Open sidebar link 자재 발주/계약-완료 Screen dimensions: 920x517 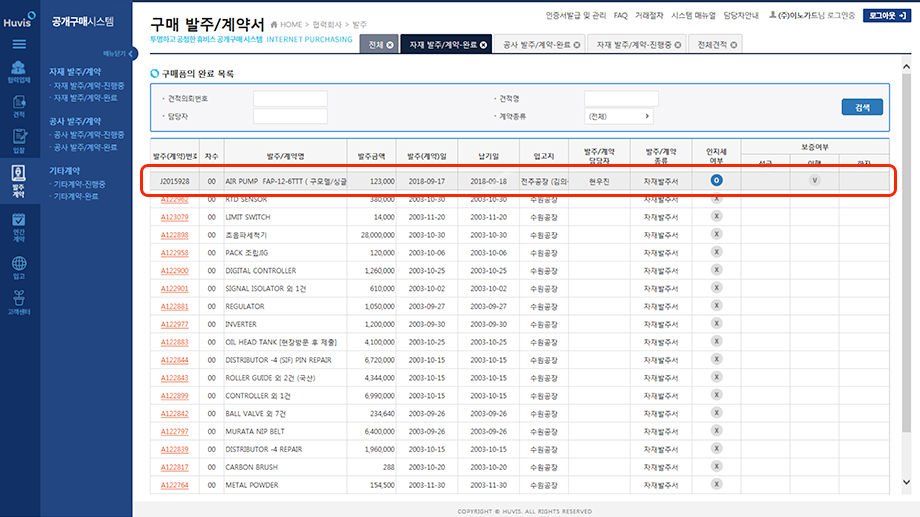pos(85,98)
